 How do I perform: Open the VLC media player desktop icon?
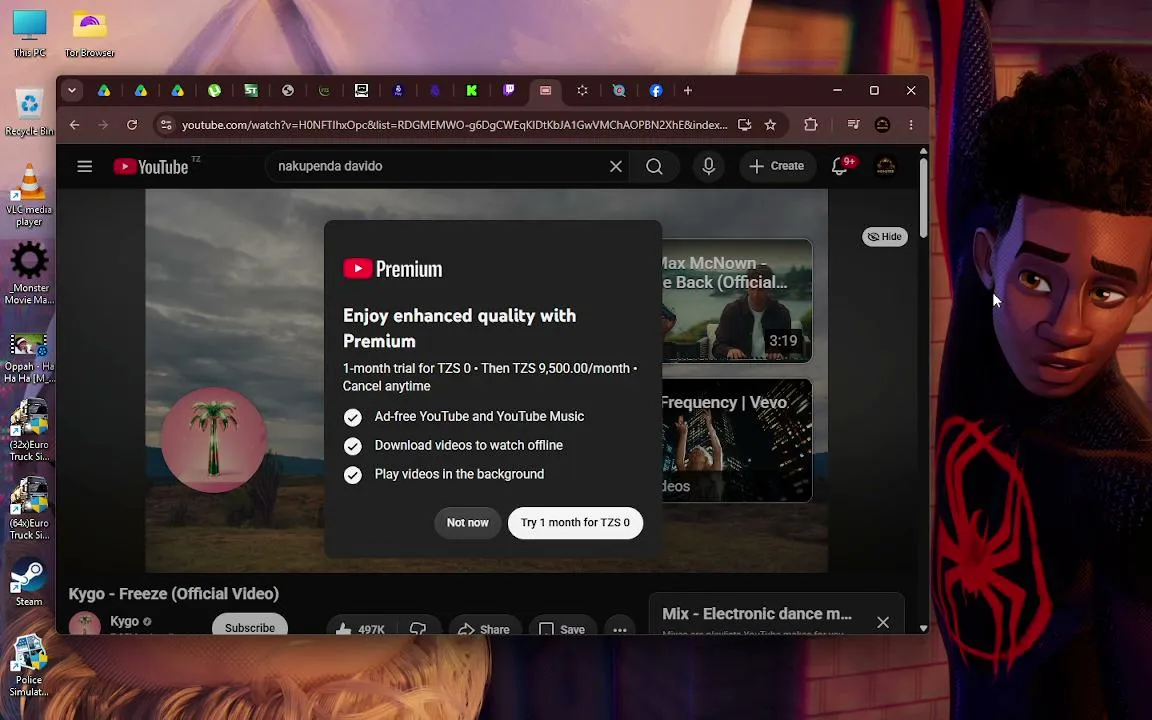click(x=29, y=195)
